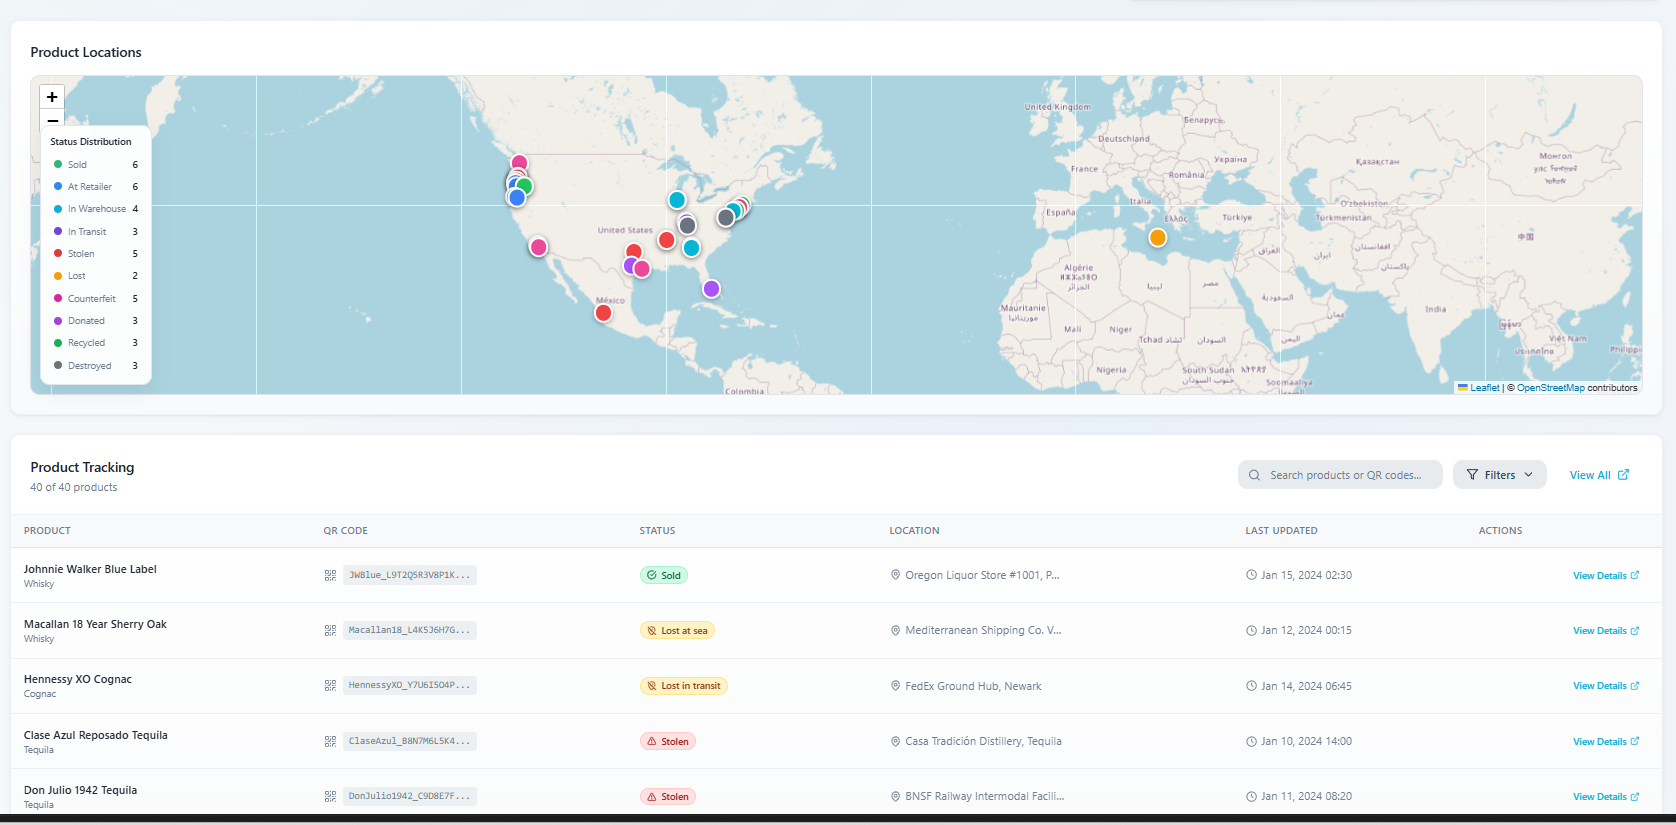Select the pink marker in Southern California

point(538,247)
